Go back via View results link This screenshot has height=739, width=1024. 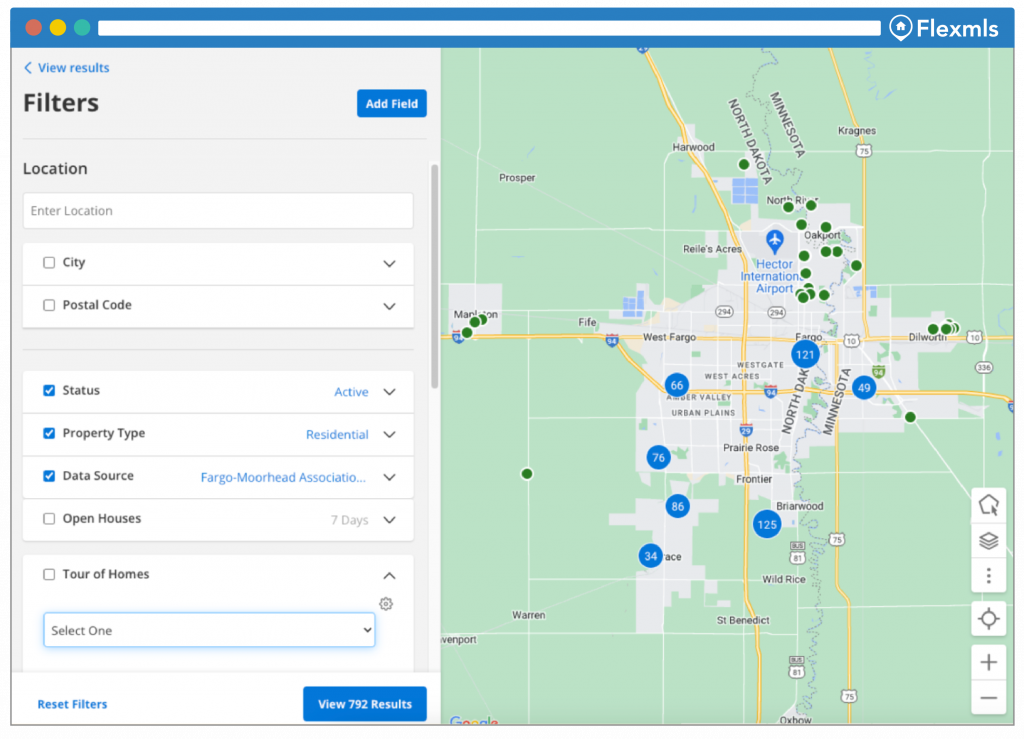(x=66, y=68)
